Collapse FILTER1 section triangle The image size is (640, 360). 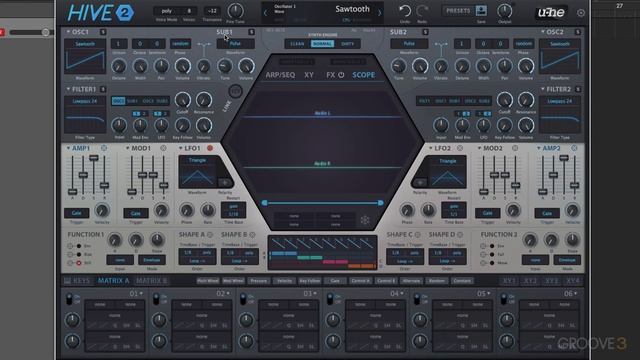68,89
